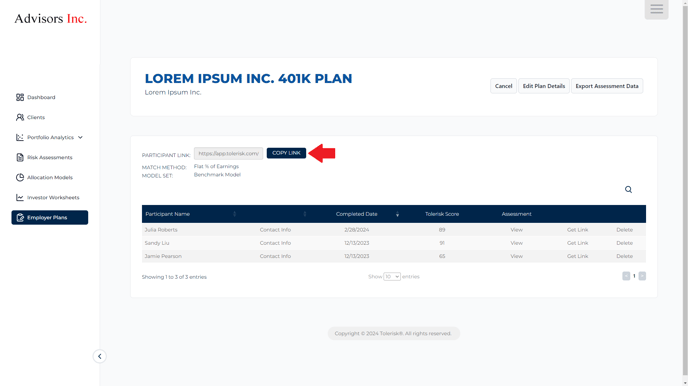The image size is (688, 386).
Task: Click the Assessment column header
Action: point(516,214)
